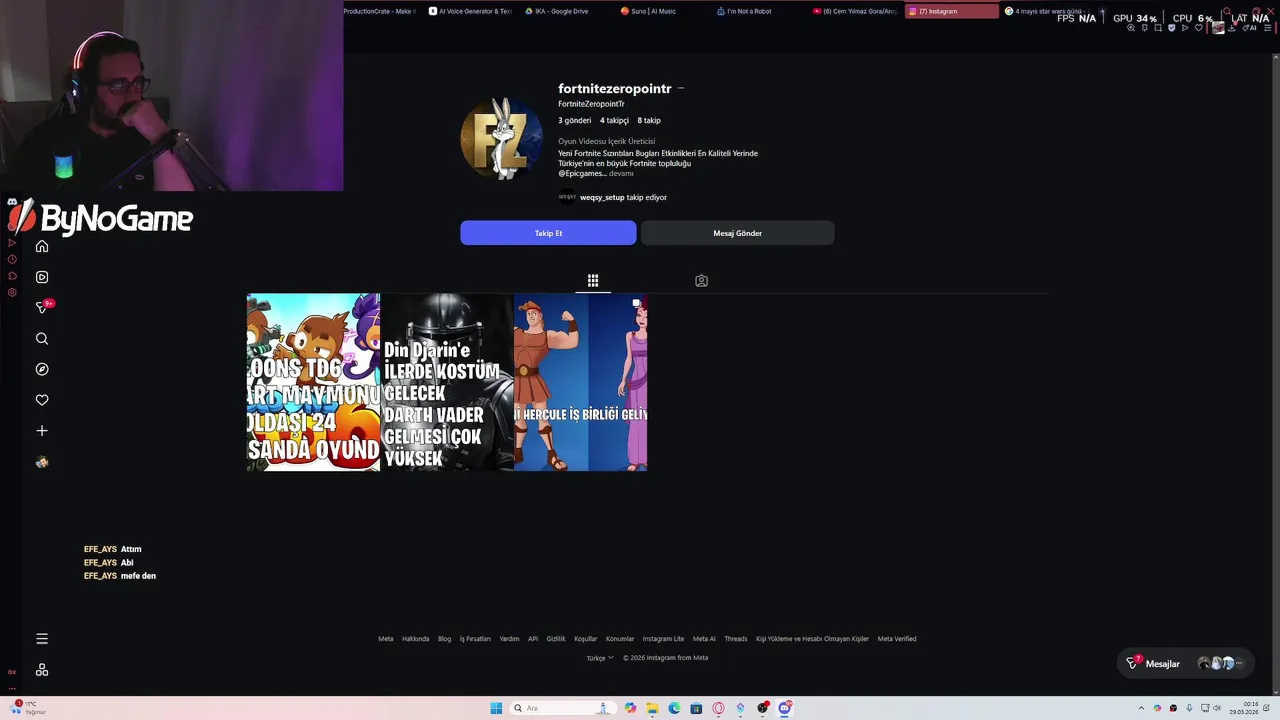Screen dimensions: 1280x720
Task: Open Yardım footer link
Action: [x=509, y=639]
